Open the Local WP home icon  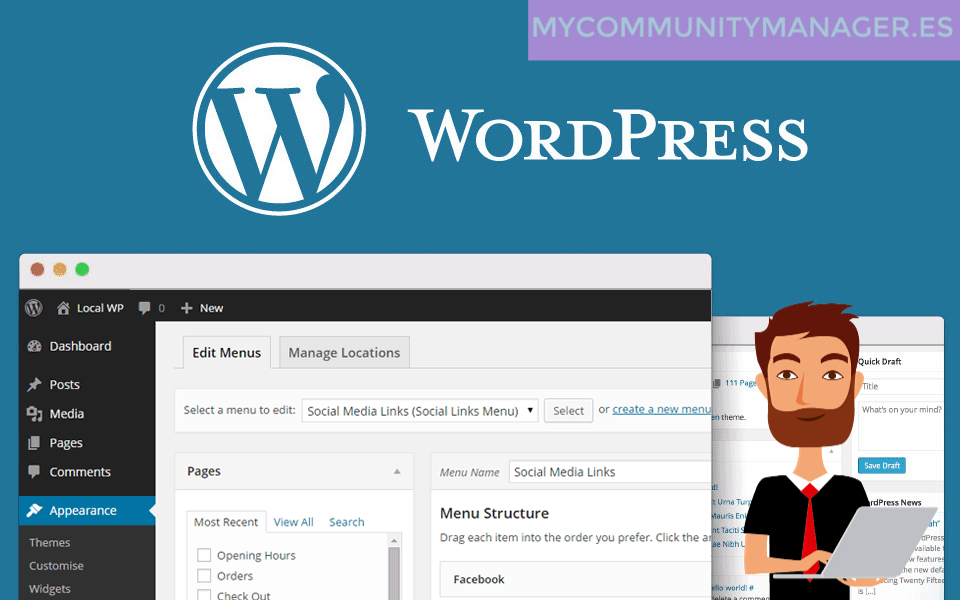(x=63, y=307)
